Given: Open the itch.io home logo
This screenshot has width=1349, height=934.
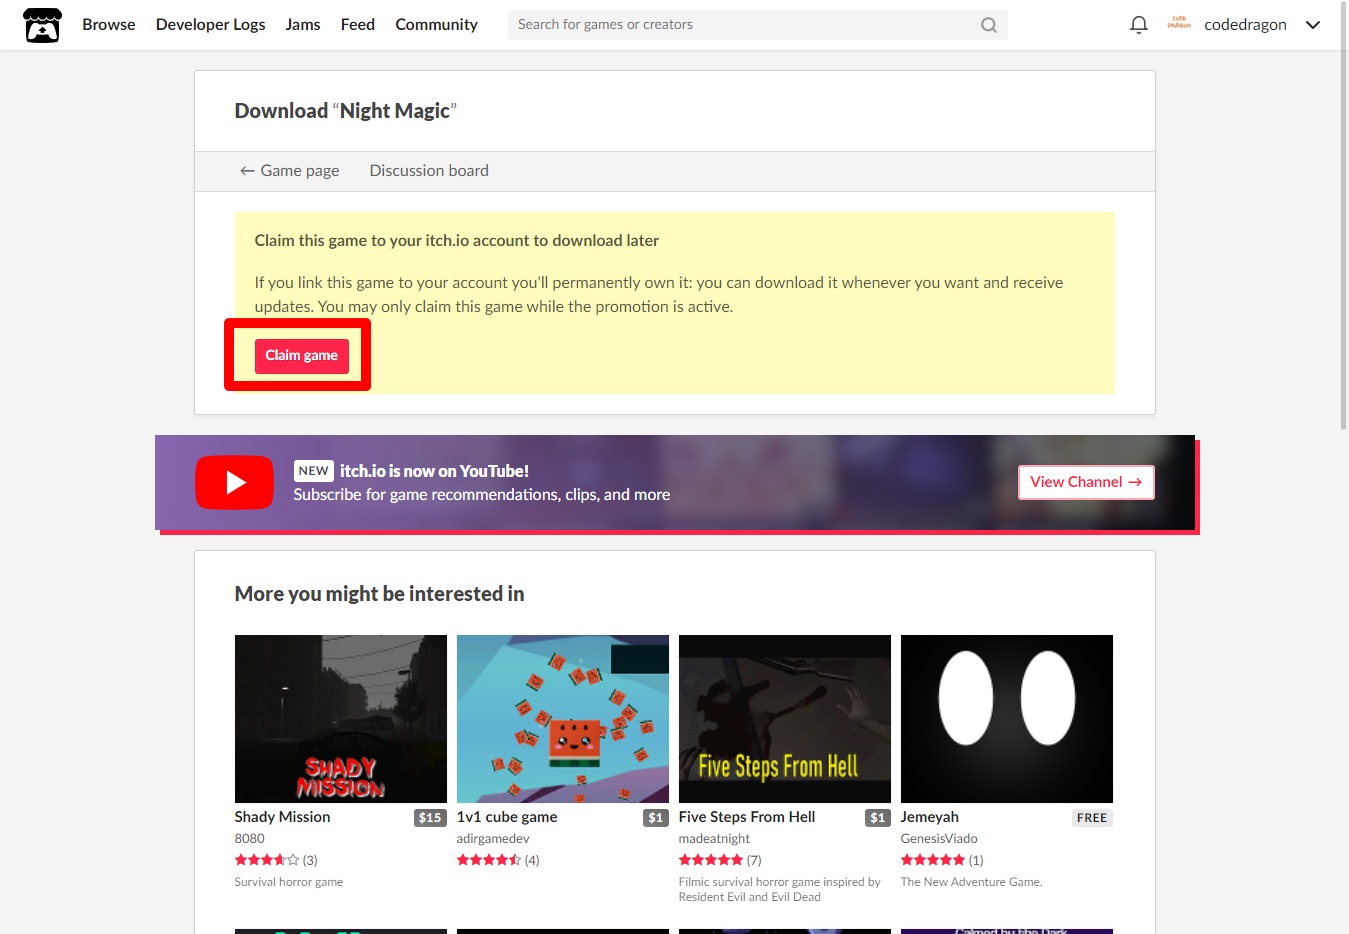Looking at the screenshot, I should [42, 25].
